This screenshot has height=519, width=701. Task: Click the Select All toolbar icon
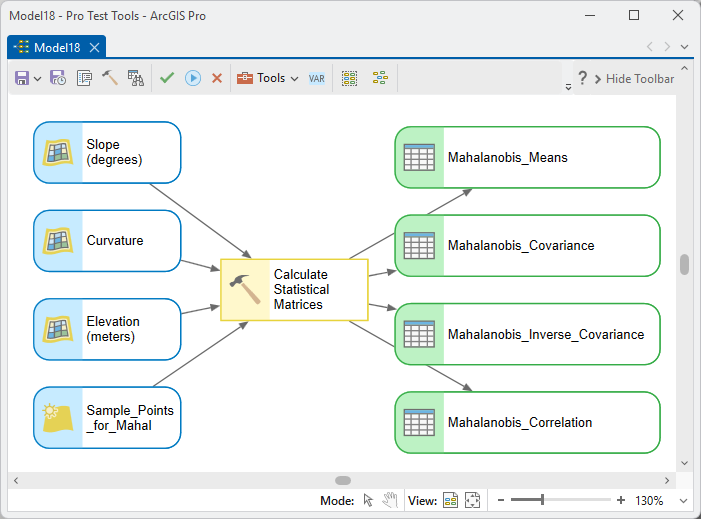click(350, 78)
